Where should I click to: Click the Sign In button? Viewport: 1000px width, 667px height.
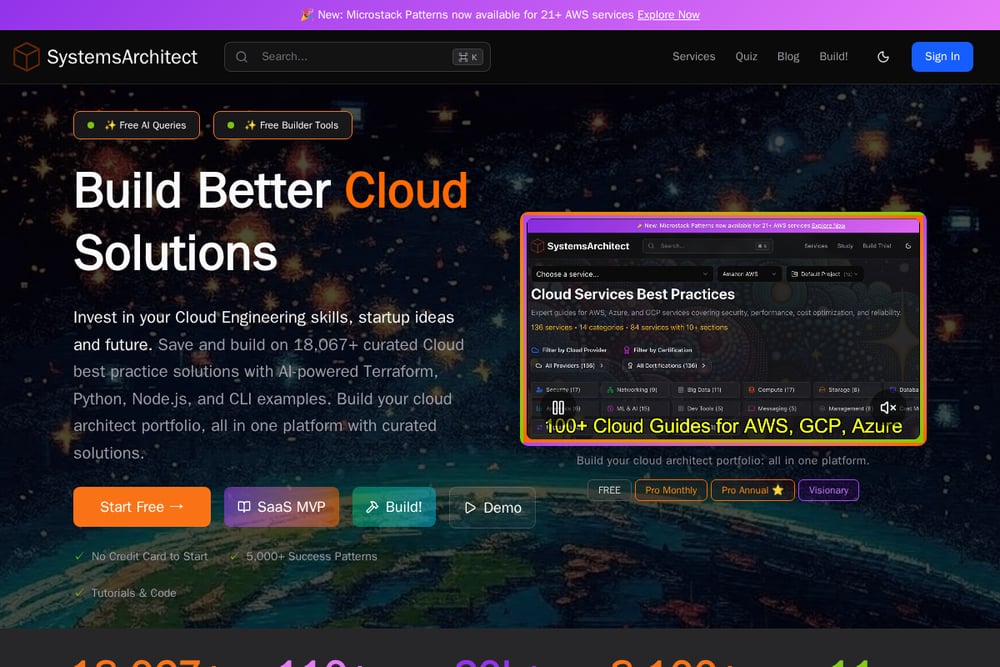pos(942,56)
